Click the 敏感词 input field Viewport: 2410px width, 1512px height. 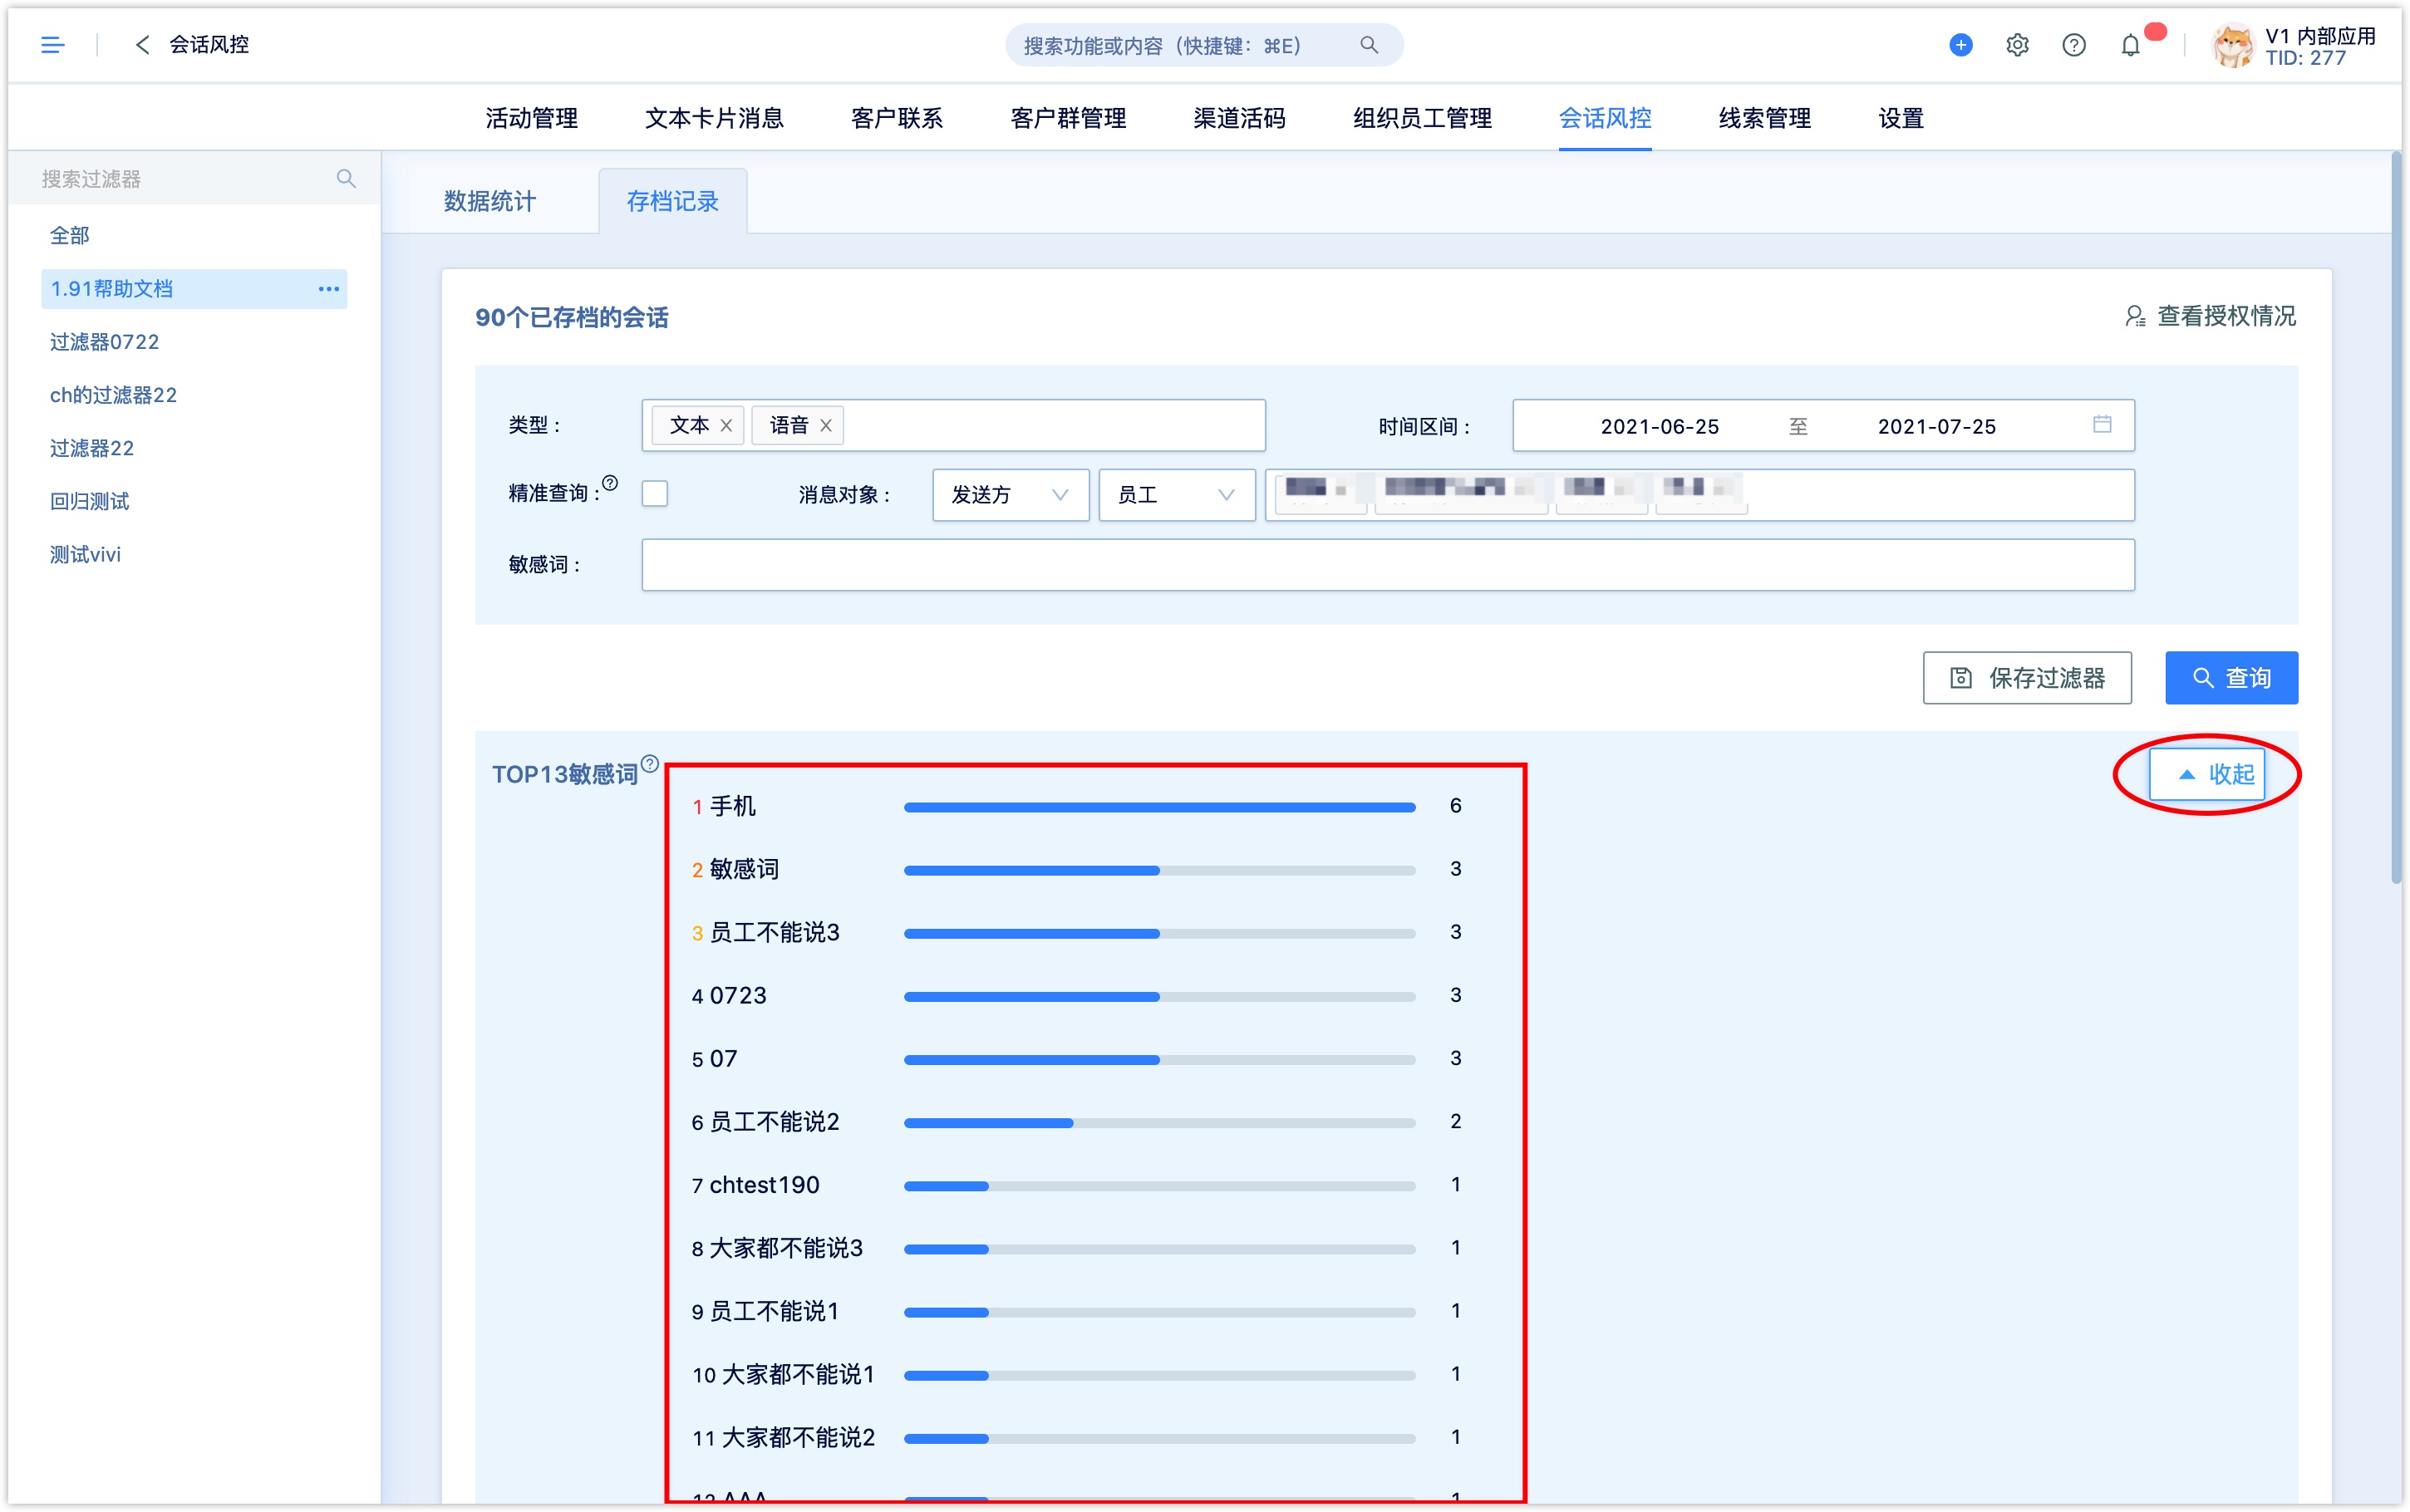pos(1388,565)
